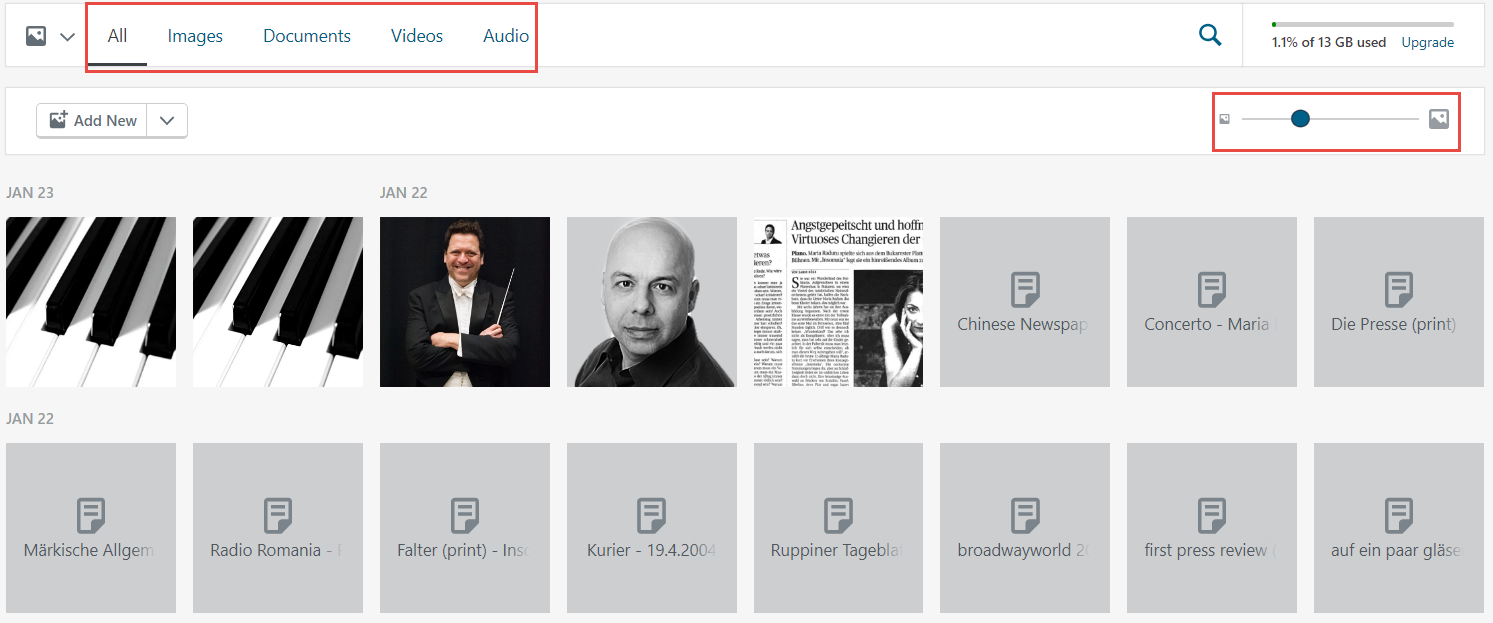This screenshot has height=623, width=1493.
Task: Show the Videos tab
Action: click(416, 36)
